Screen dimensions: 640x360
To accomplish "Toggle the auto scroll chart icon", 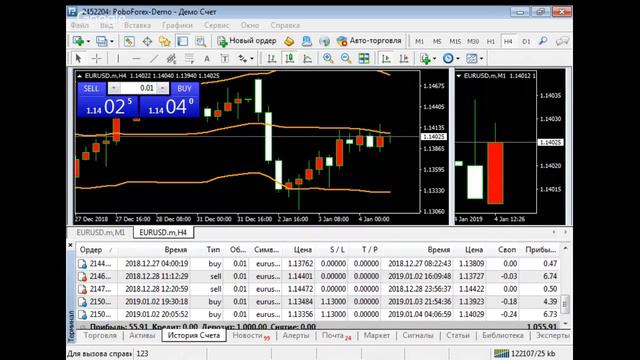I will coord(386,58).
